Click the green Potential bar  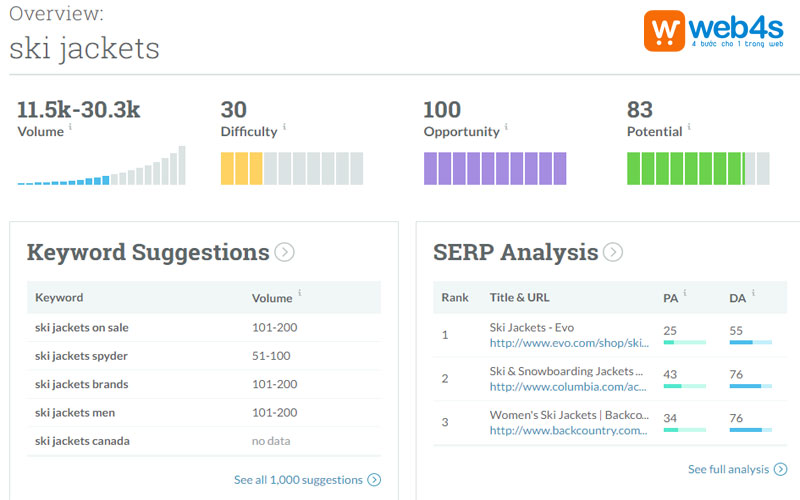[685, 168]
